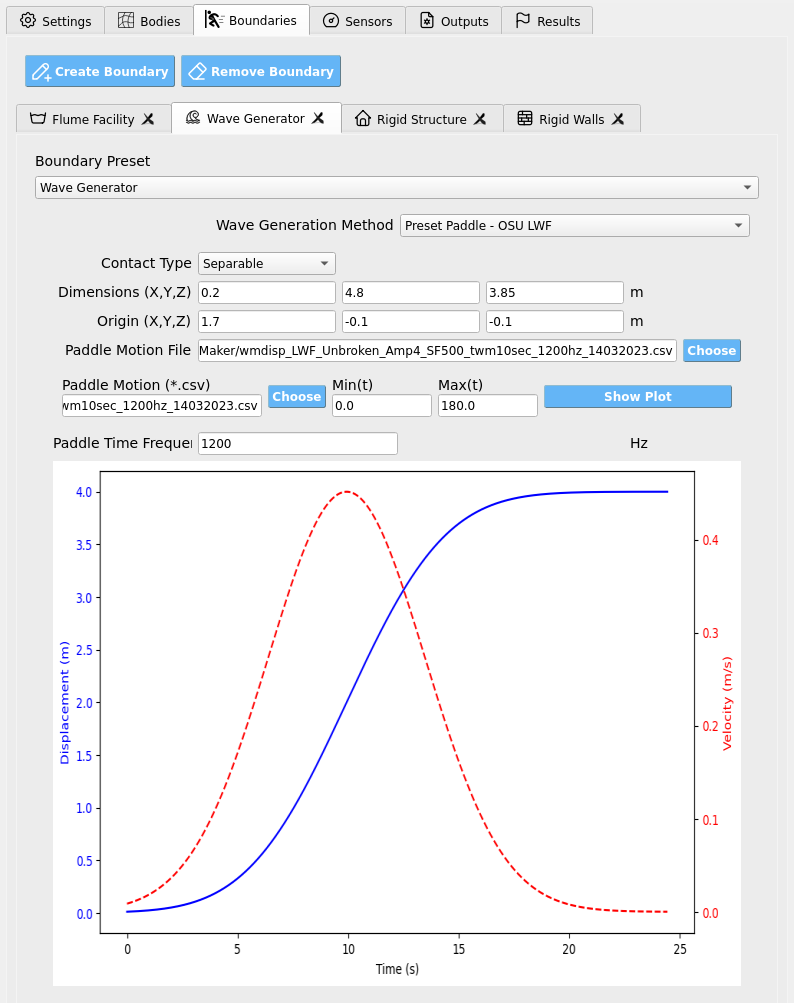Switch to the Bodies tab

[149, 20]
